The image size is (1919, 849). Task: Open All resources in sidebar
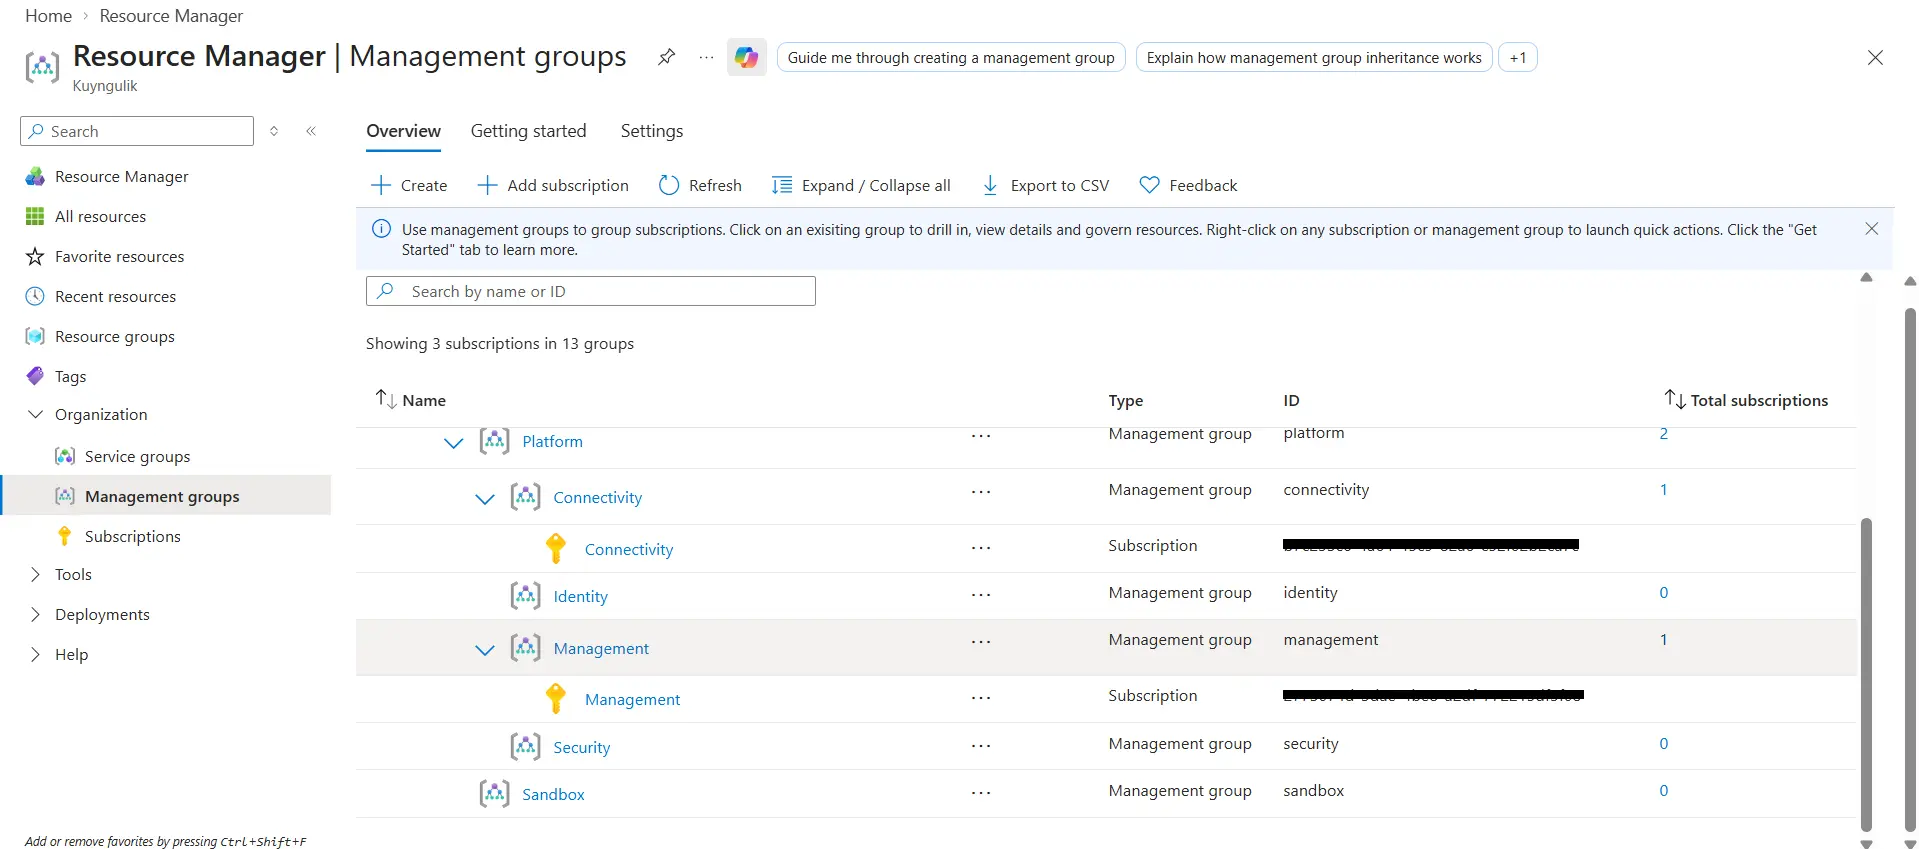(x=100, y=216)
